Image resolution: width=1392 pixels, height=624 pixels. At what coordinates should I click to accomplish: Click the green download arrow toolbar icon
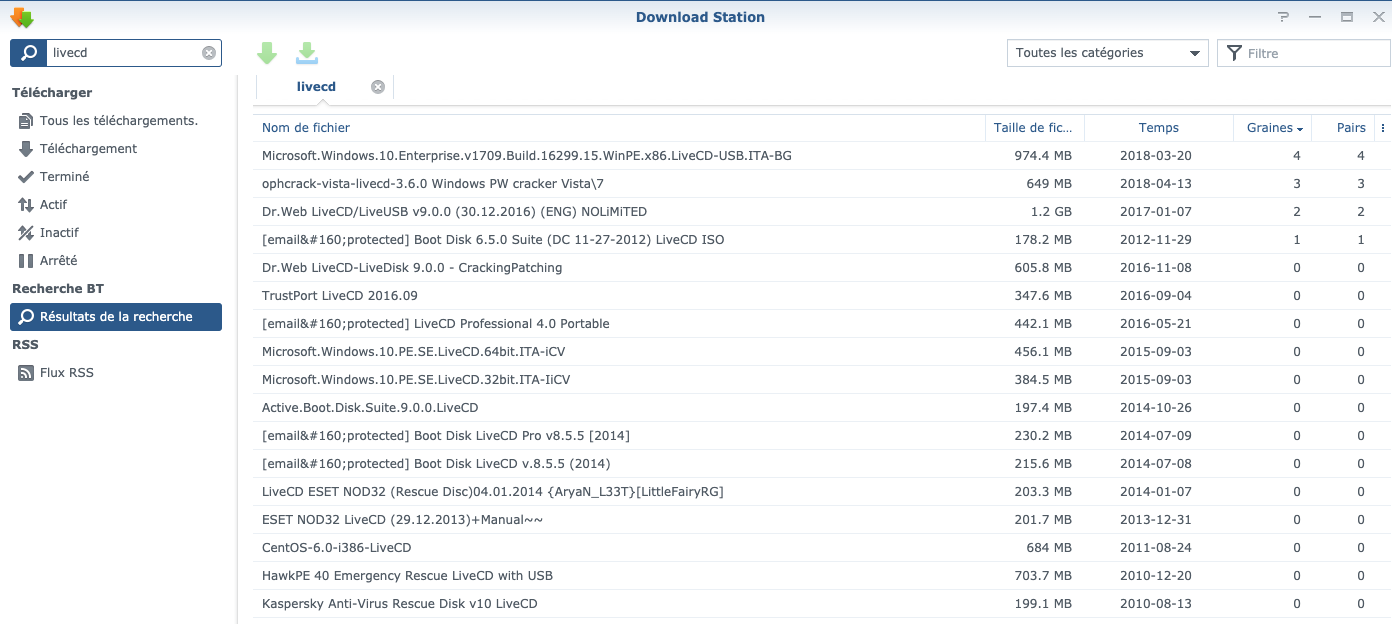click(267, 54)
